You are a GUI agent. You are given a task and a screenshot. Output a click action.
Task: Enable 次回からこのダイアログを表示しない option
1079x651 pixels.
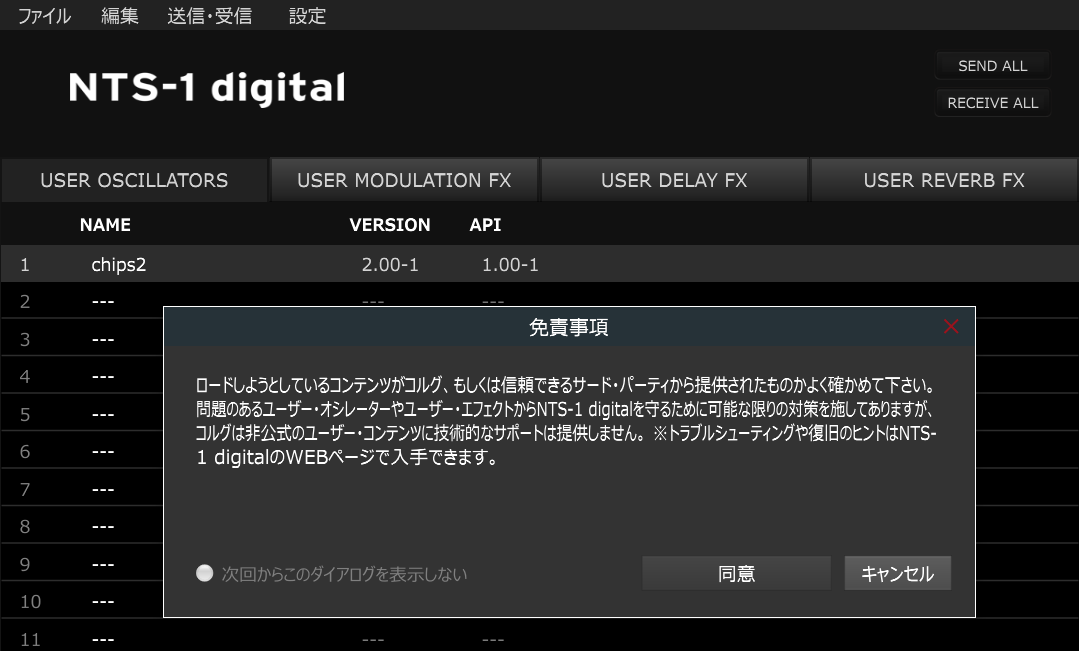(x=204, y=573)
